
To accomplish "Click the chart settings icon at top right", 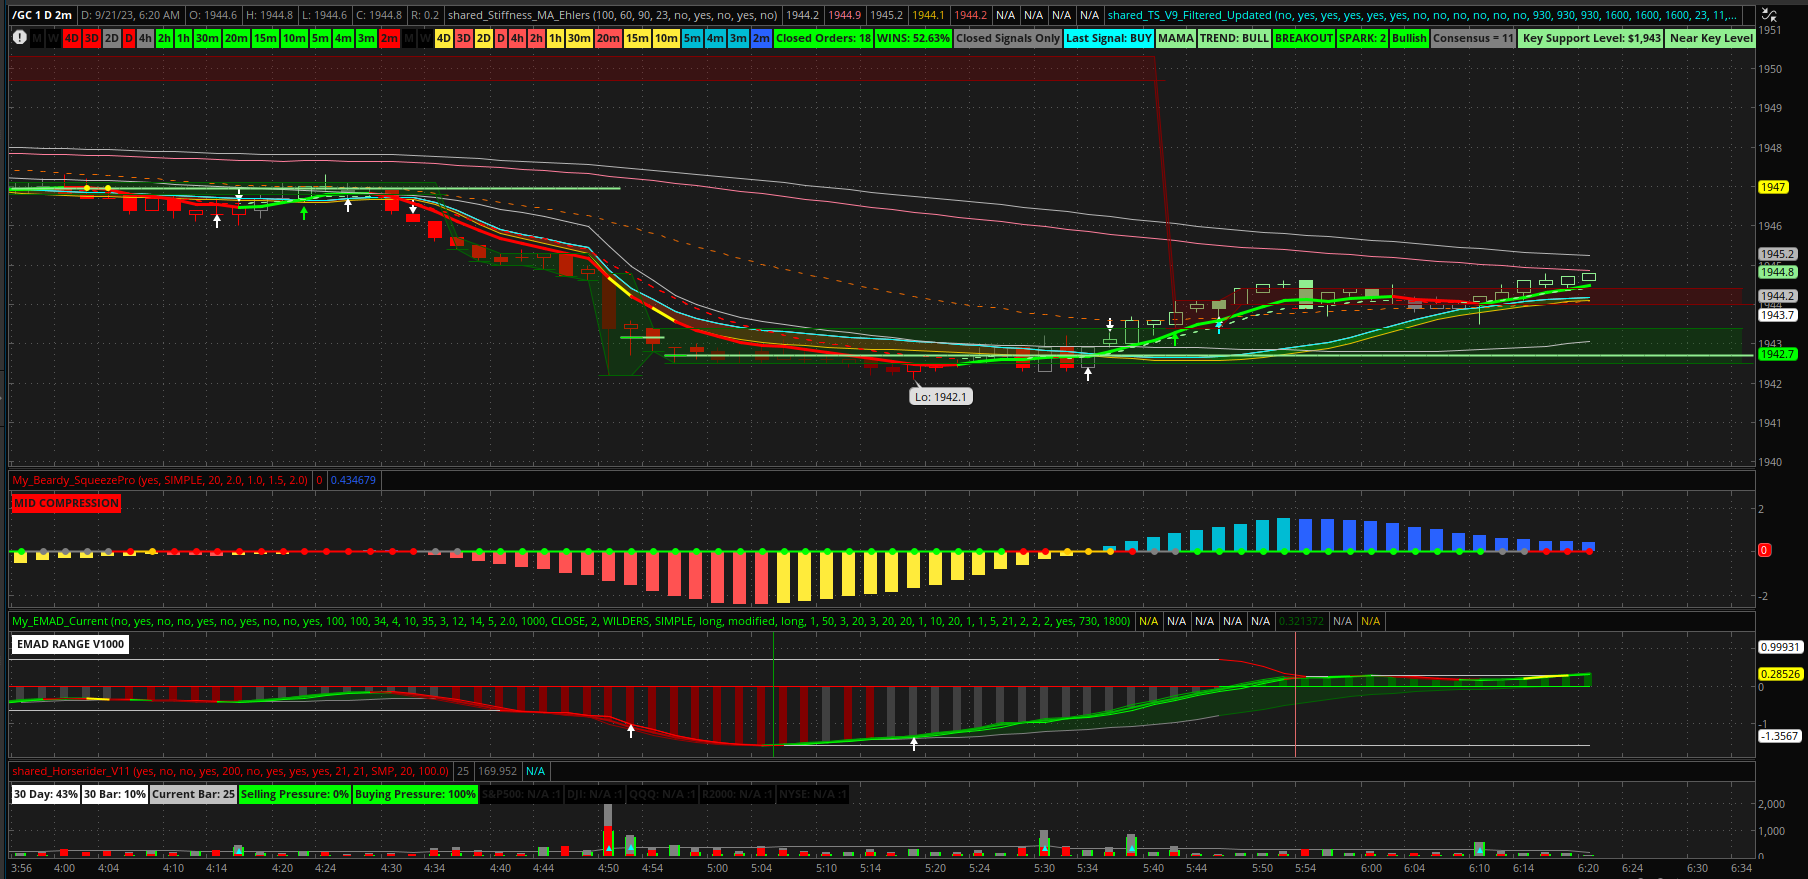I will pyautogui.click(x=1769, y=15).
